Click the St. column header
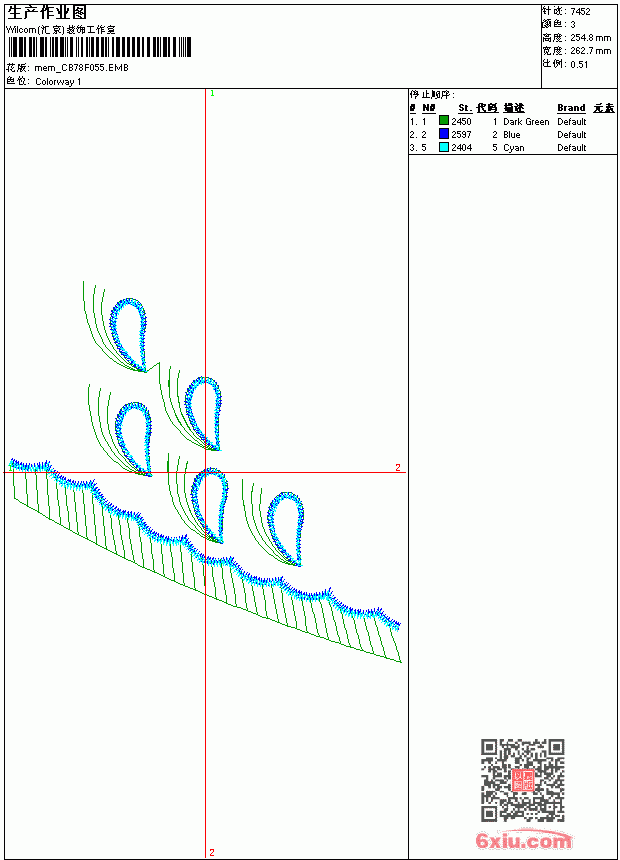This screenshot has height=860, width=620. [x=465, y=108]
